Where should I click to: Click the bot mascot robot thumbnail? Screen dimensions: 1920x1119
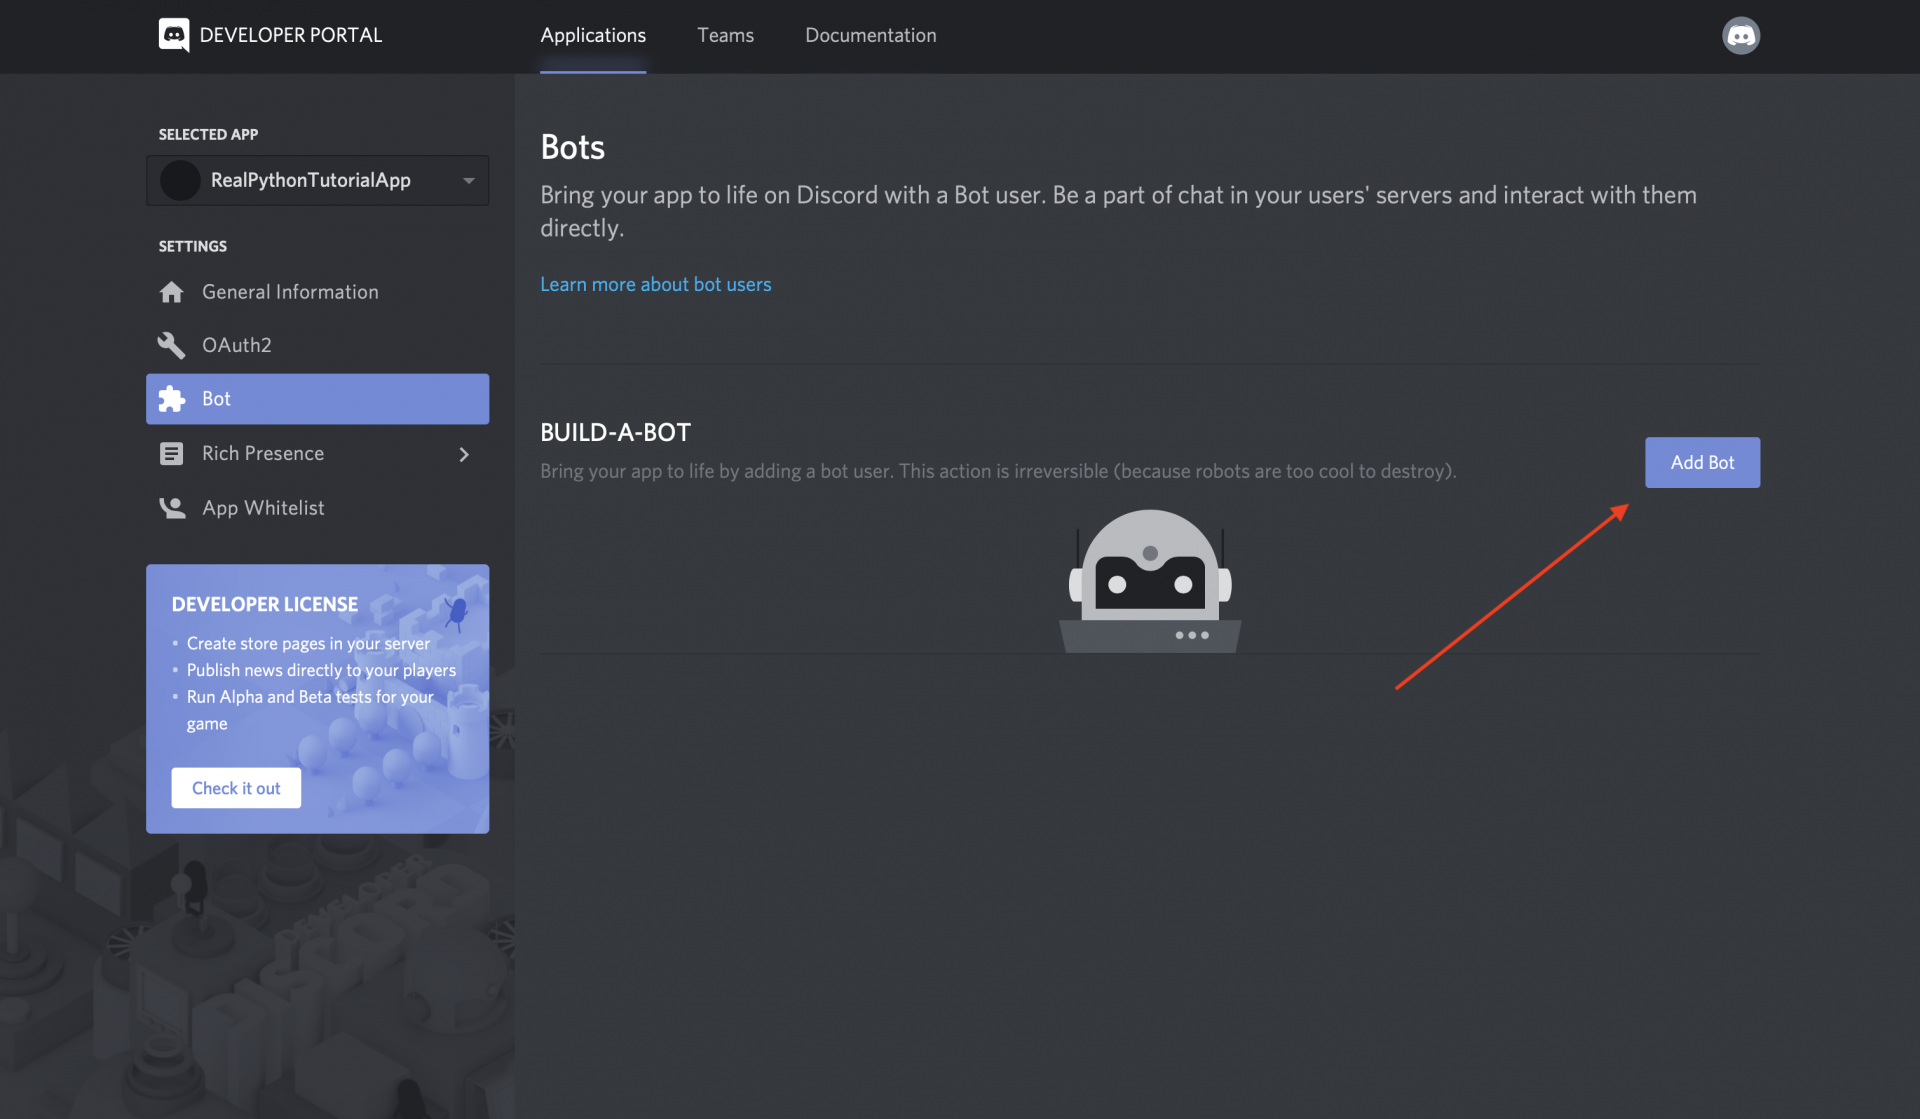[x=1149, y=579]
